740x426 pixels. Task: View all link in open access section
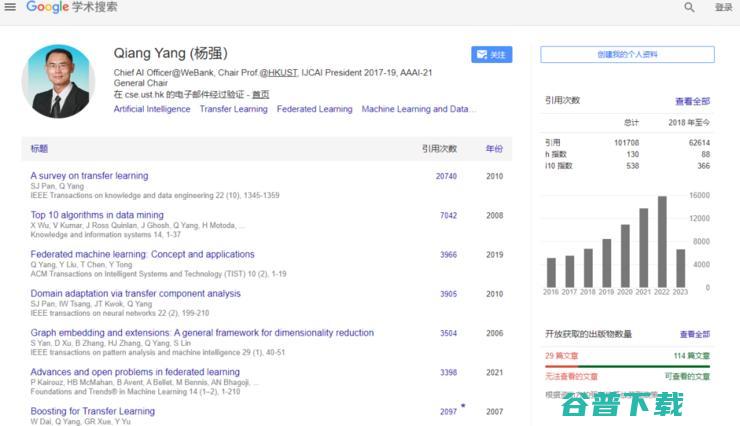coord(695,334)
